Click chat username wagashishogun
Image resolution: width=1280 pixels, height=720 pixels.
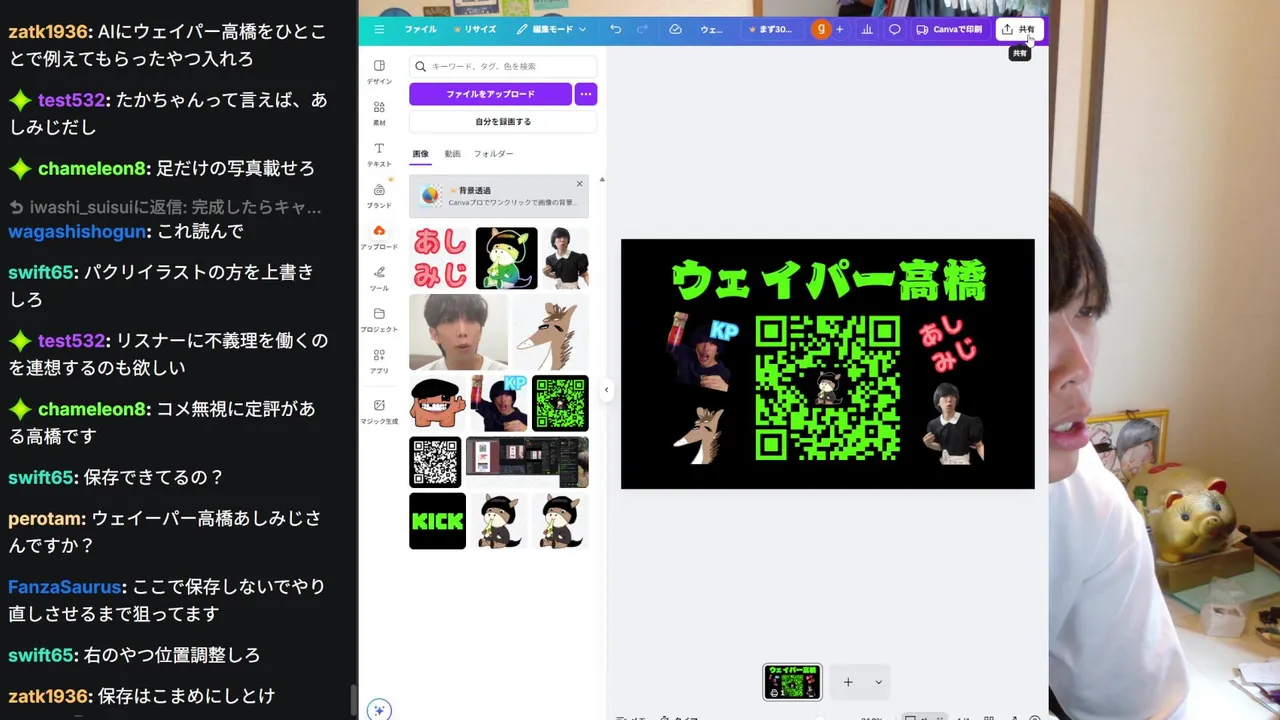point(78,231)
